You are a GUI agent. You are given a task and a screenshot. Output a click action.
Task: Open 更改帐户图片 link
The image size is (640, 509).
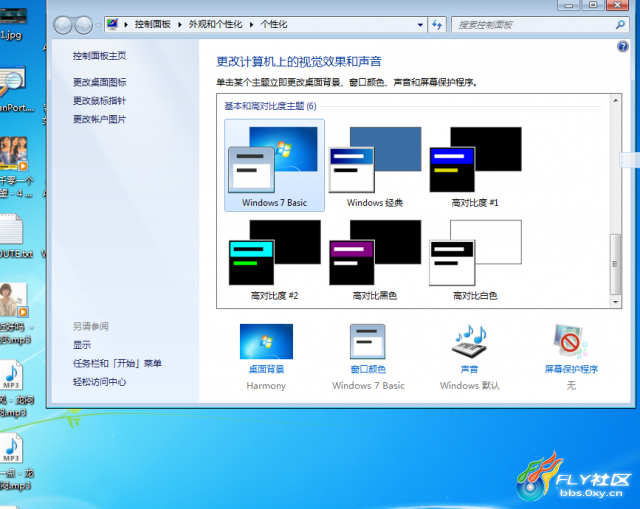100,119
